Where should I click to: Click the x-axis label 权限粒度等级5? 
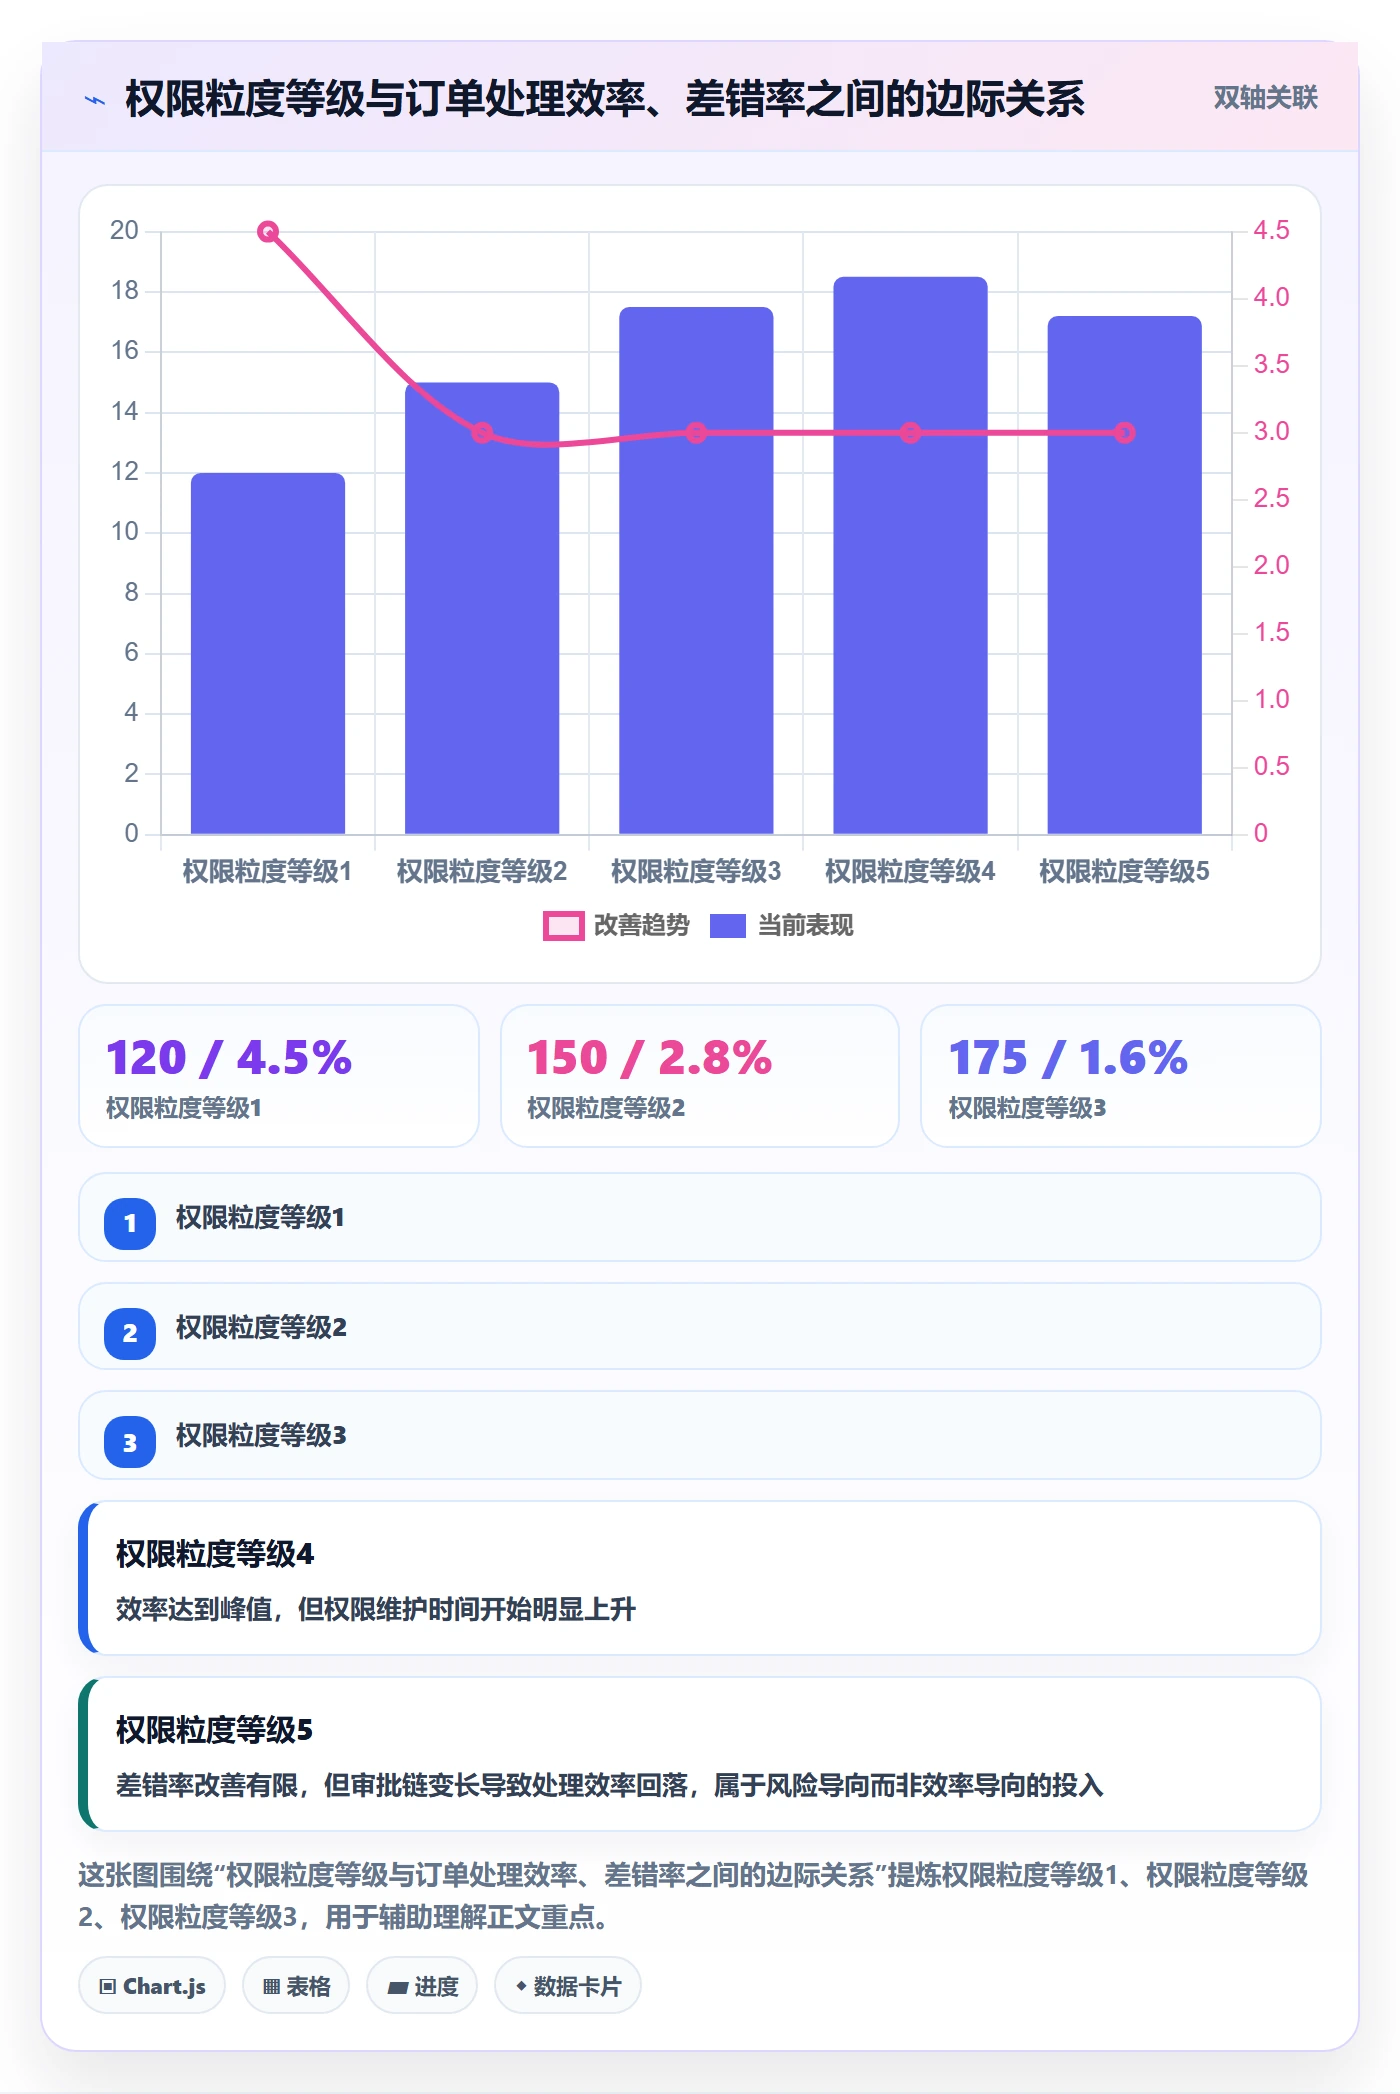coord(1124,872)
